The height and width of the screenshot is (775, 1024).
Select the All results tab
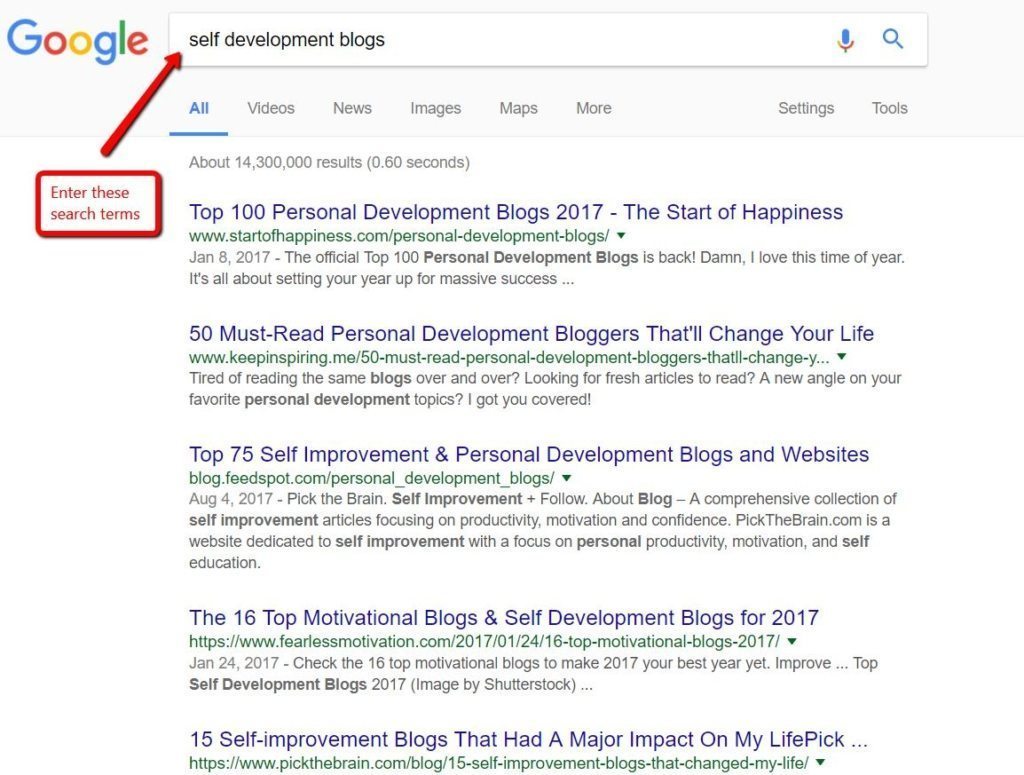pyautogui.click(x=199, y=108)
